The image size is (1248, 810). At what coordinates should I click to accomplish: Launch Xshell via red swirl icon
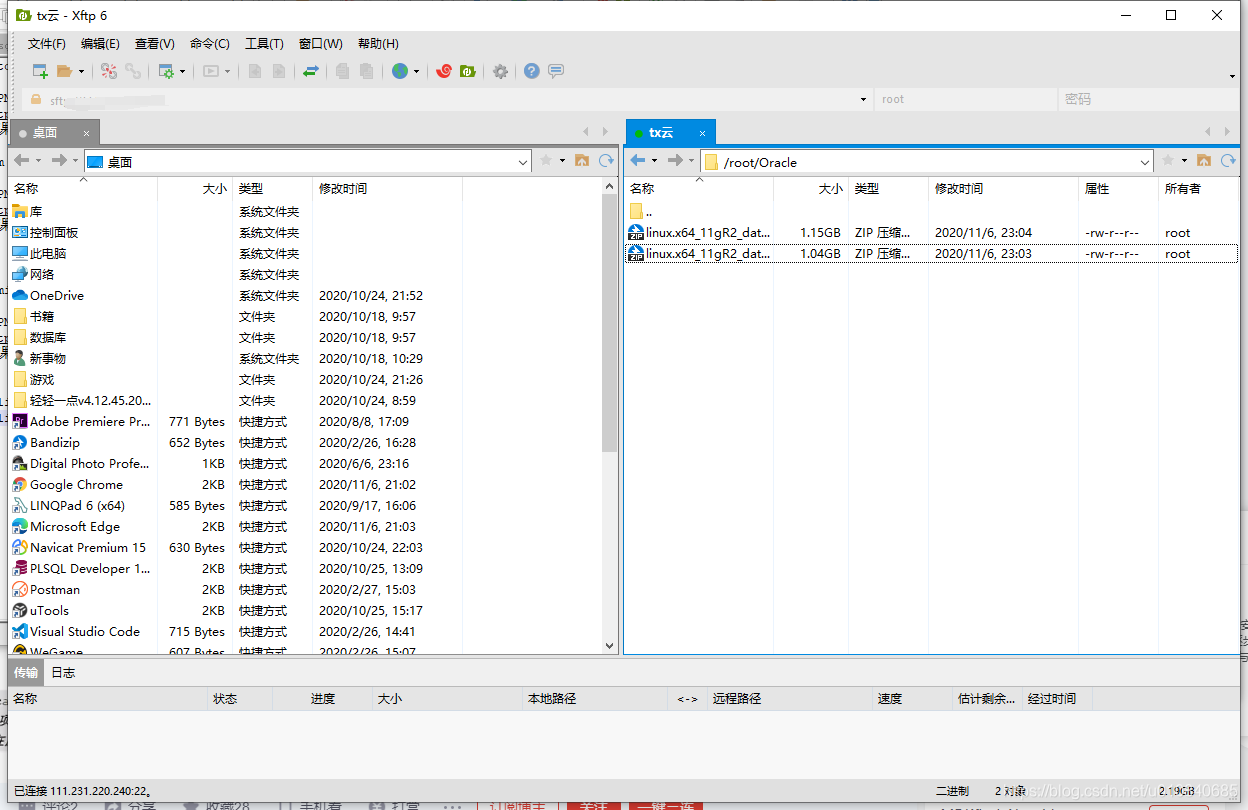coord(444,71)
